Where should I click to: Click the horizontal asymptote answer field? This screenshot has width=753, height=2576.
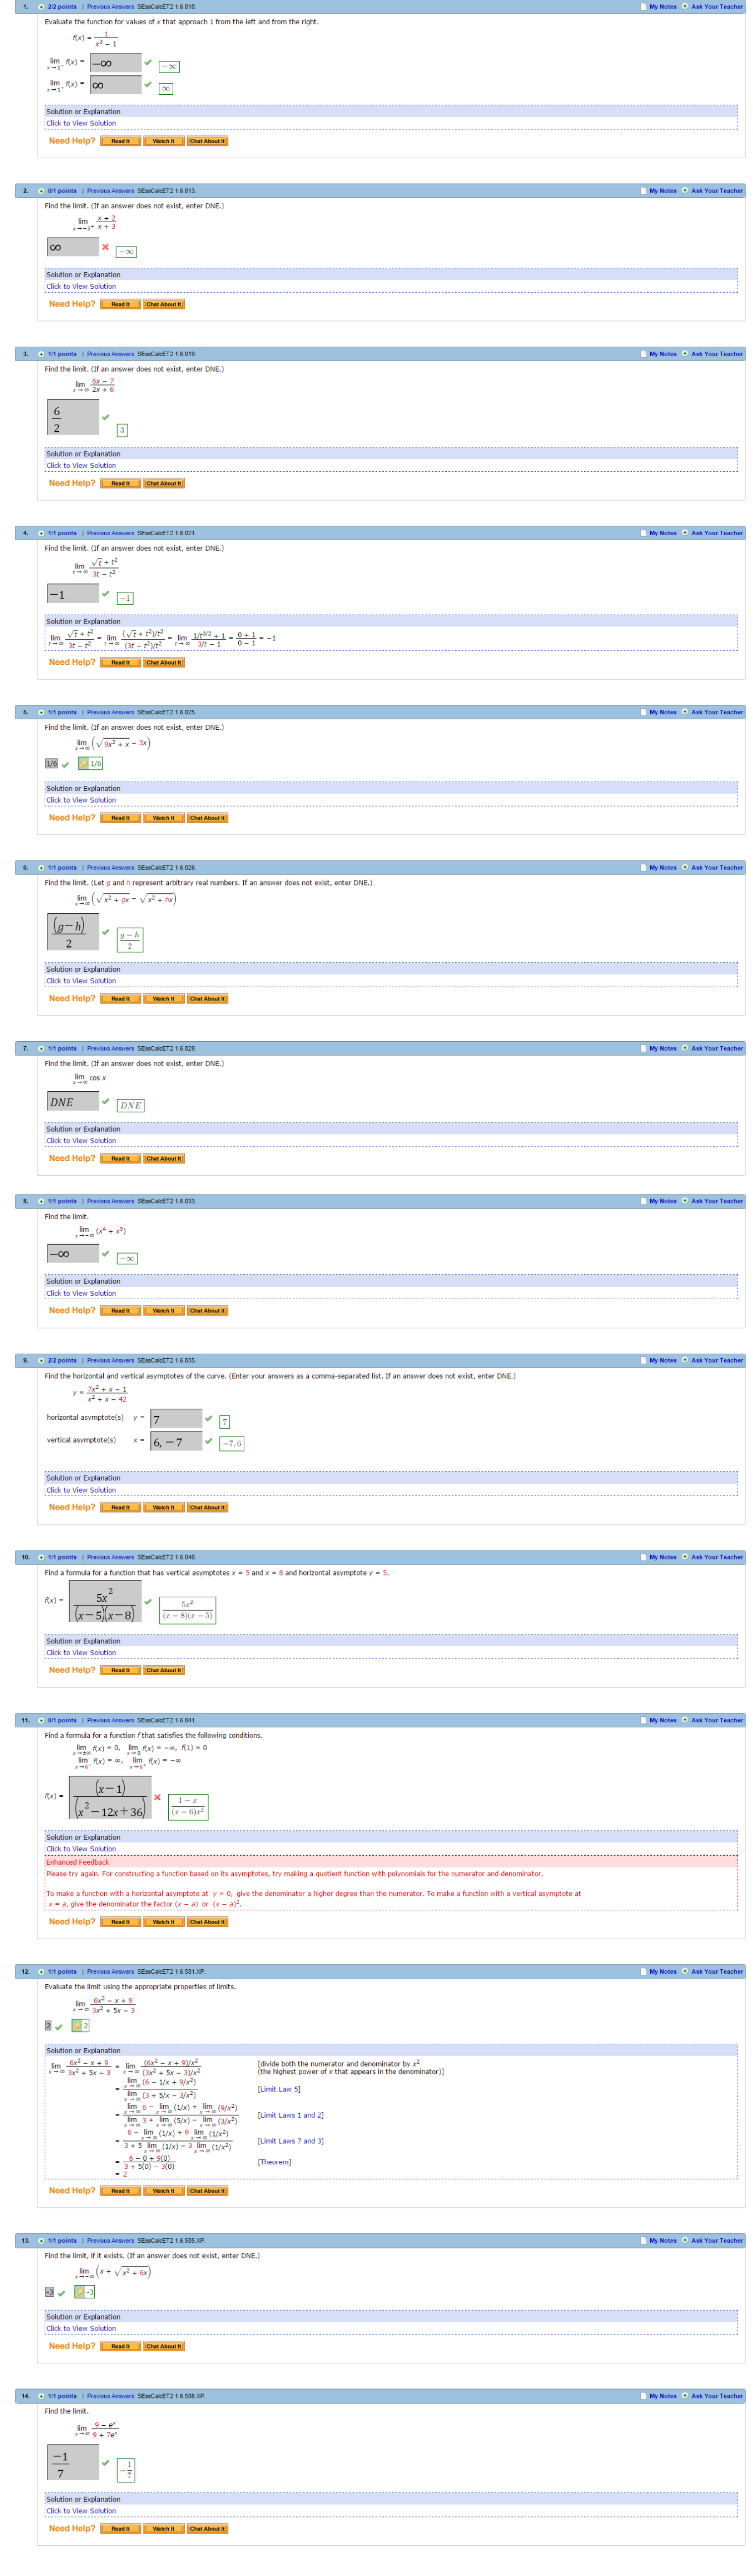[x=176, y=1419]
